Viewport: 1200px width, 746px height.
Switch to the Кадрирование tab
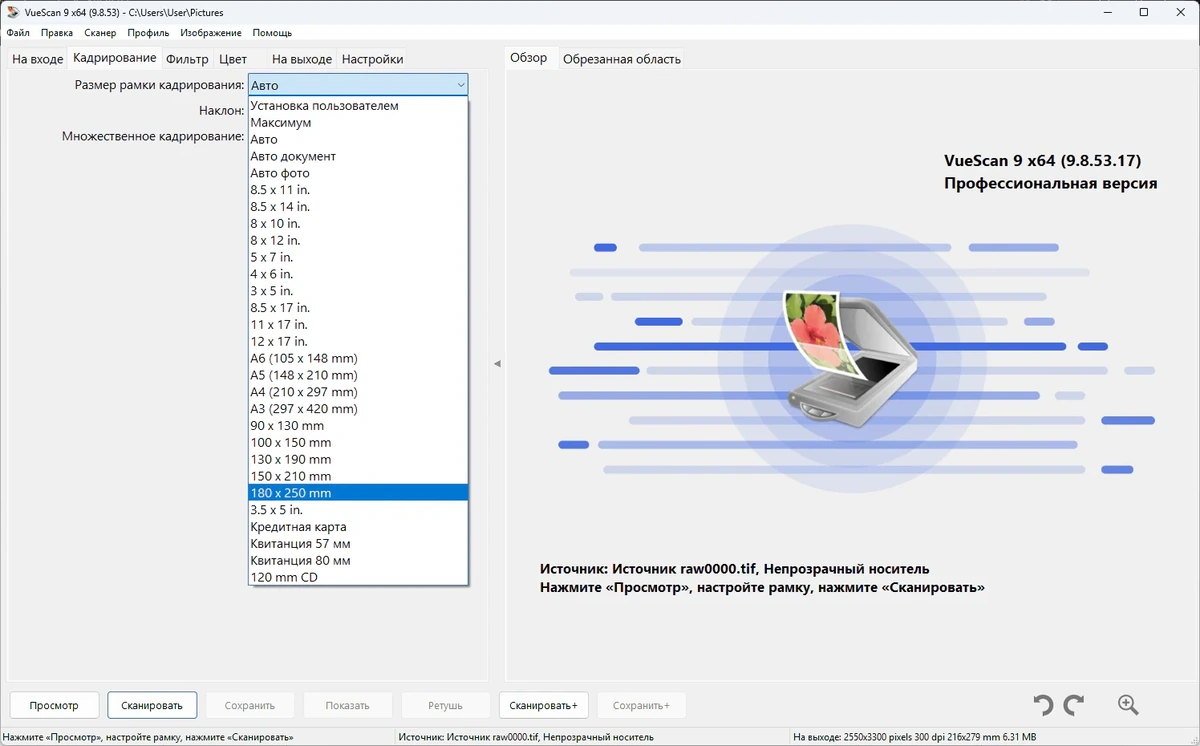click(x=115, y=58)
